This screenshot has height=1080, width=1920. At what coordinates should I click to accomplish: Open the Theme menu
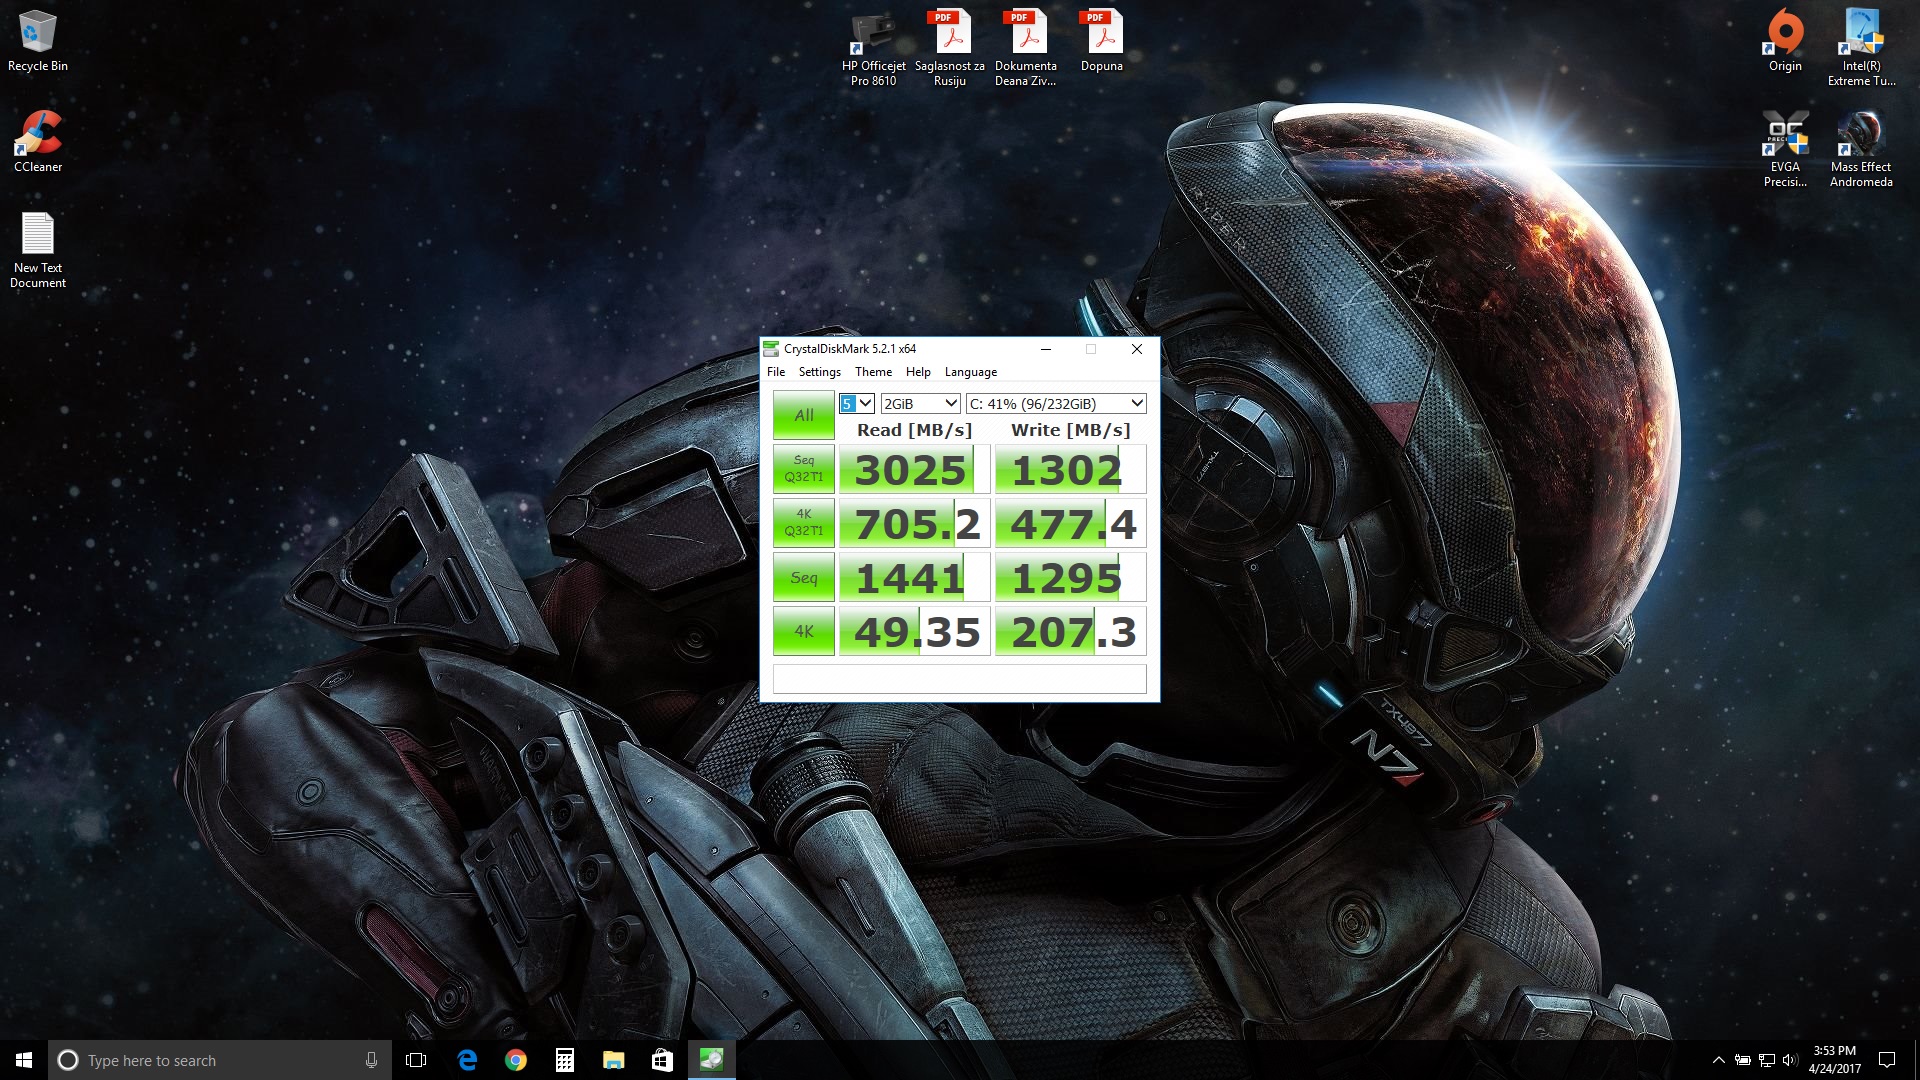pyautogui.click(x=873, y=372)
